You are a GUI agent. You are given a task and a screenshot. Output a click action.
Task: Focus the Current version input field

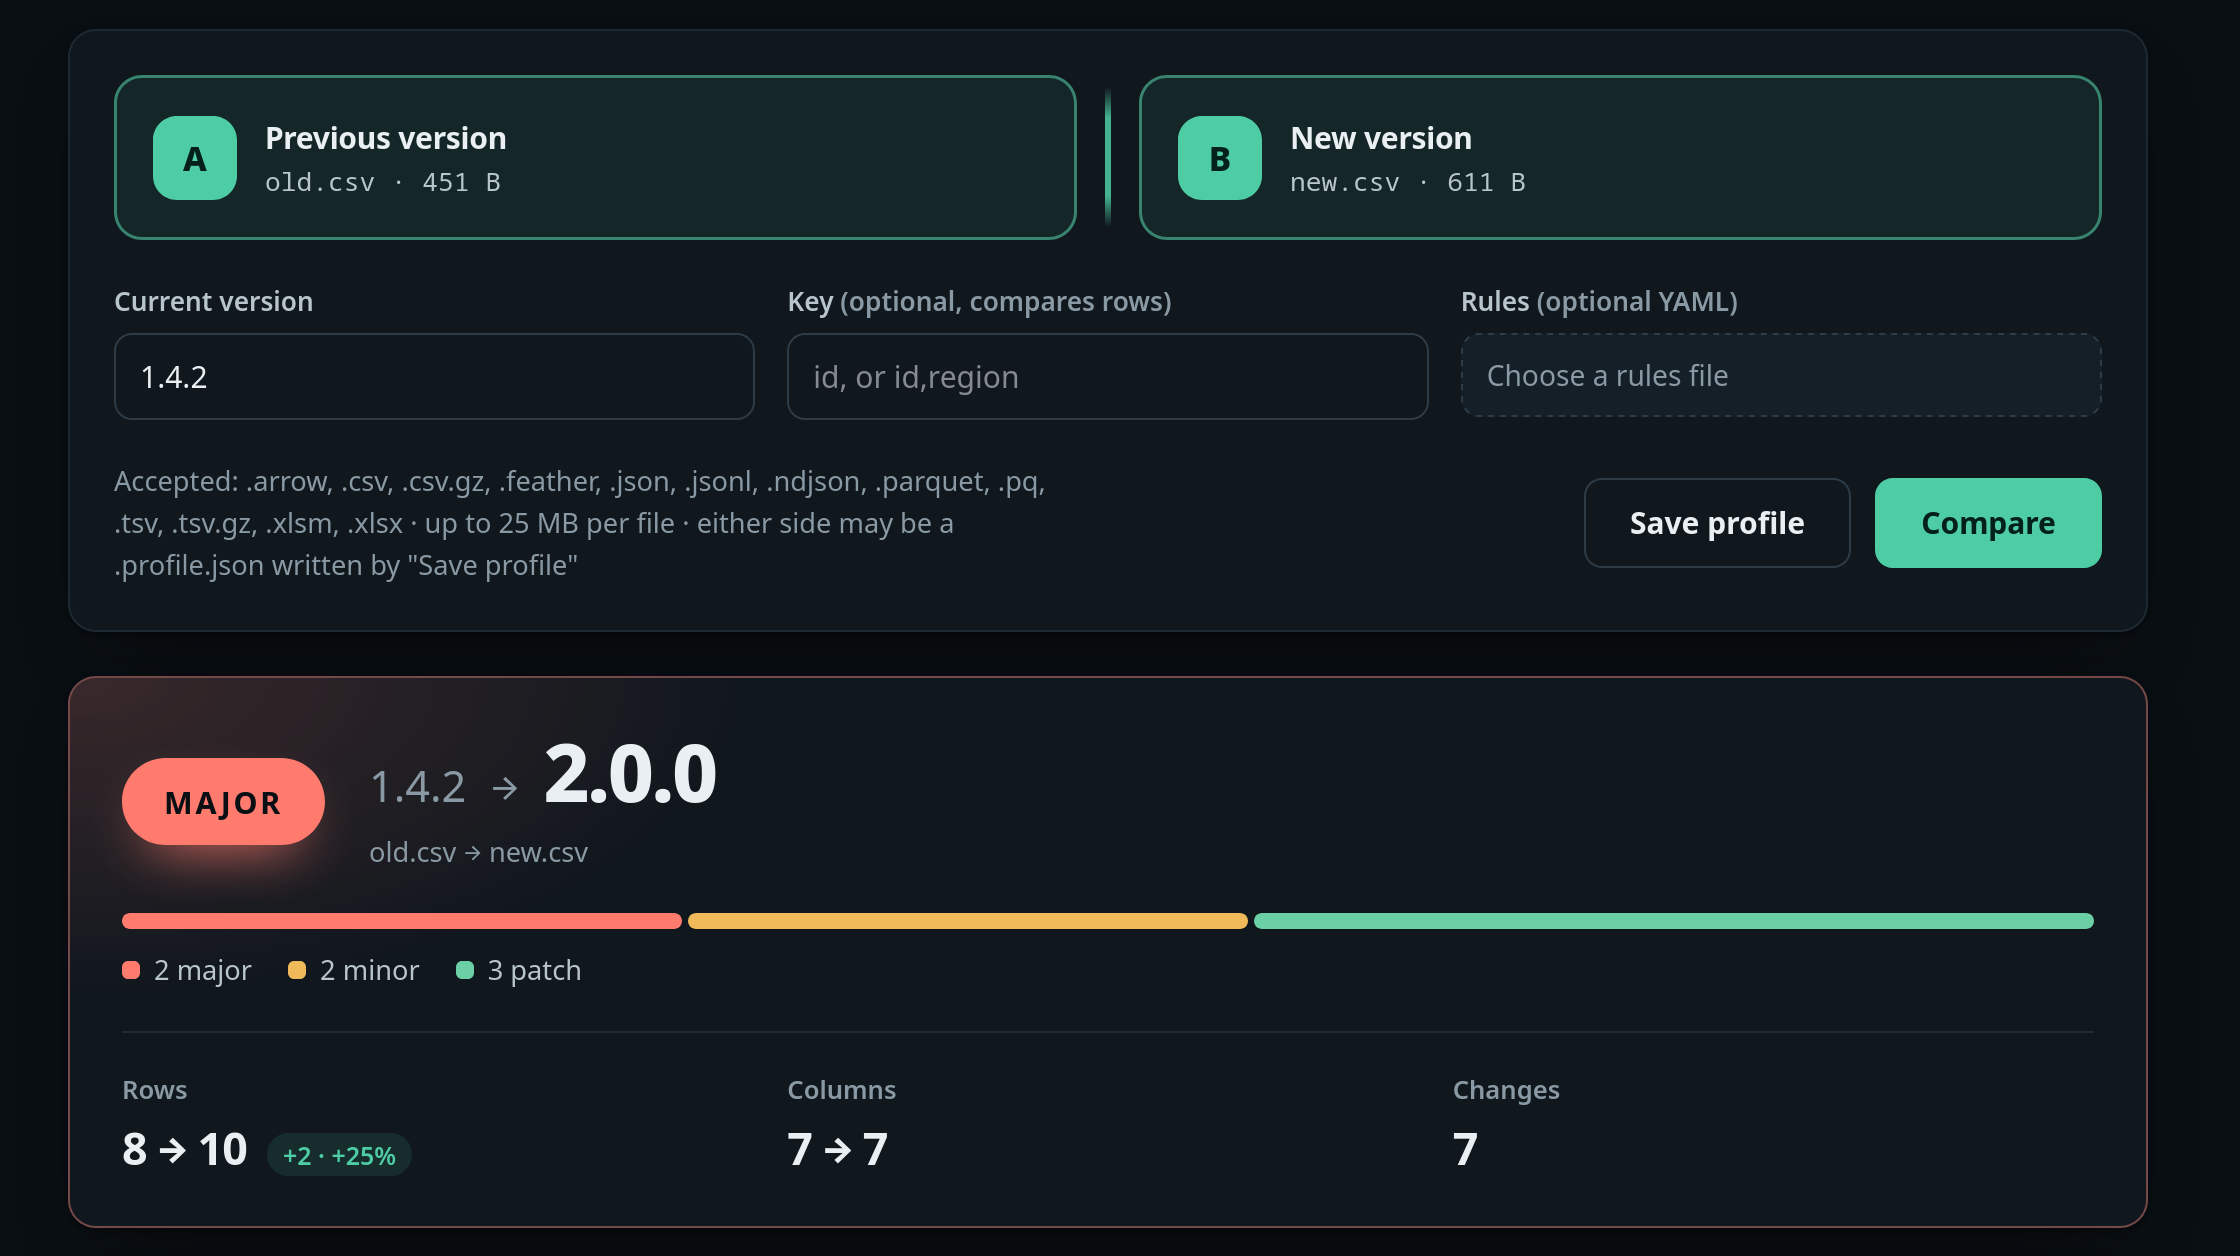point(434,376)
